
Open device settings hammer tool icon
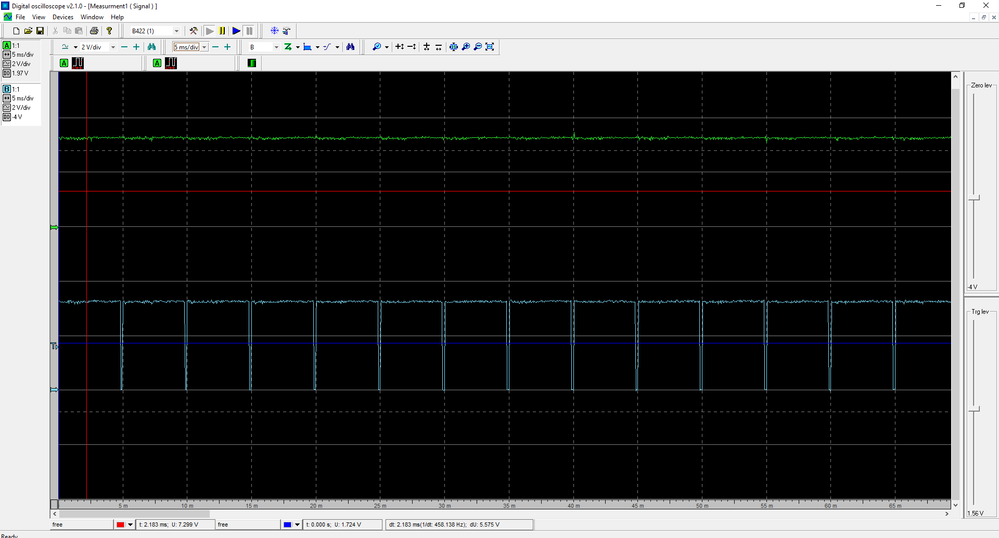point(194,31)
